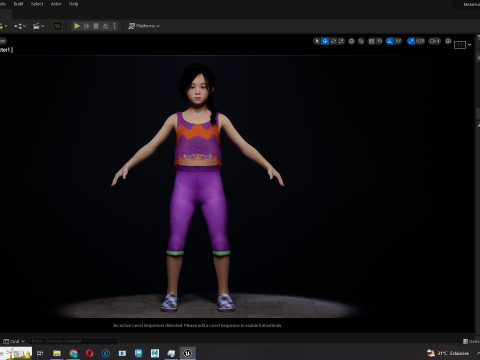Open the play options three-dot menu
Screen dimensions: 480x360
point(114,26)
